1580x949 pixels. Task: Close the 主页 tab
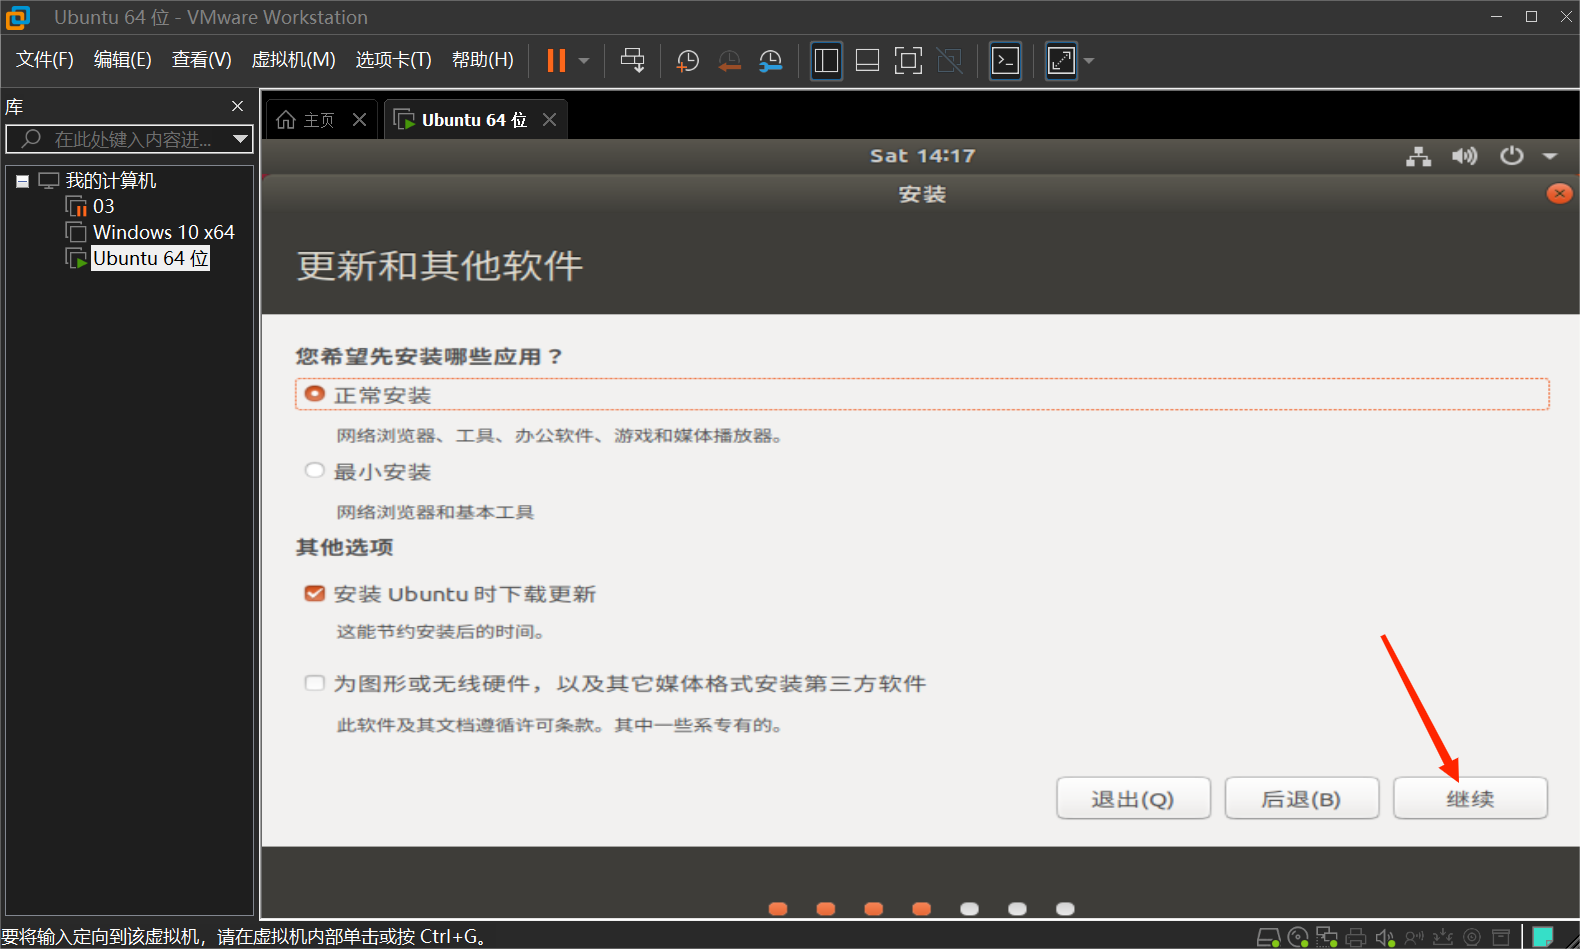[x=360, y=120]
